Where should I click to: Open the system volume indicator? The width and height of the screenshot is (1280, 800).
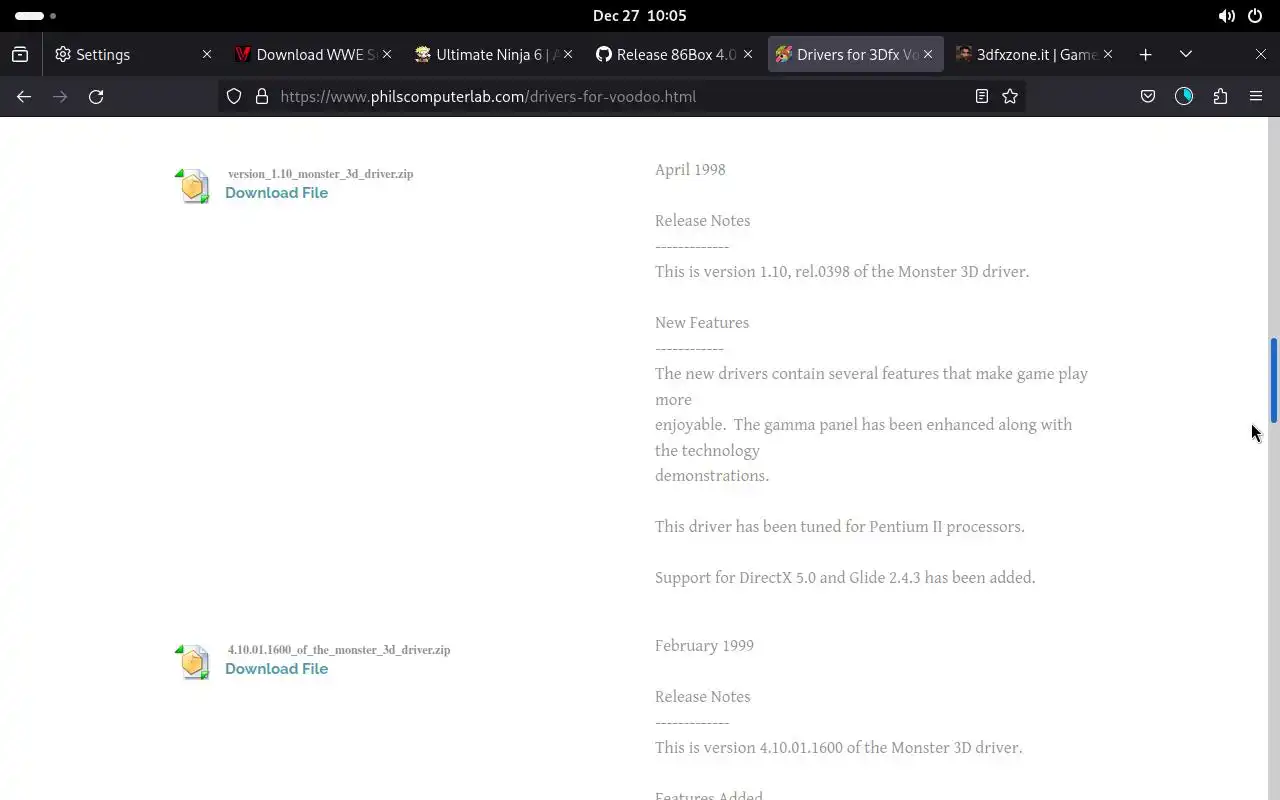point(1226,16)
